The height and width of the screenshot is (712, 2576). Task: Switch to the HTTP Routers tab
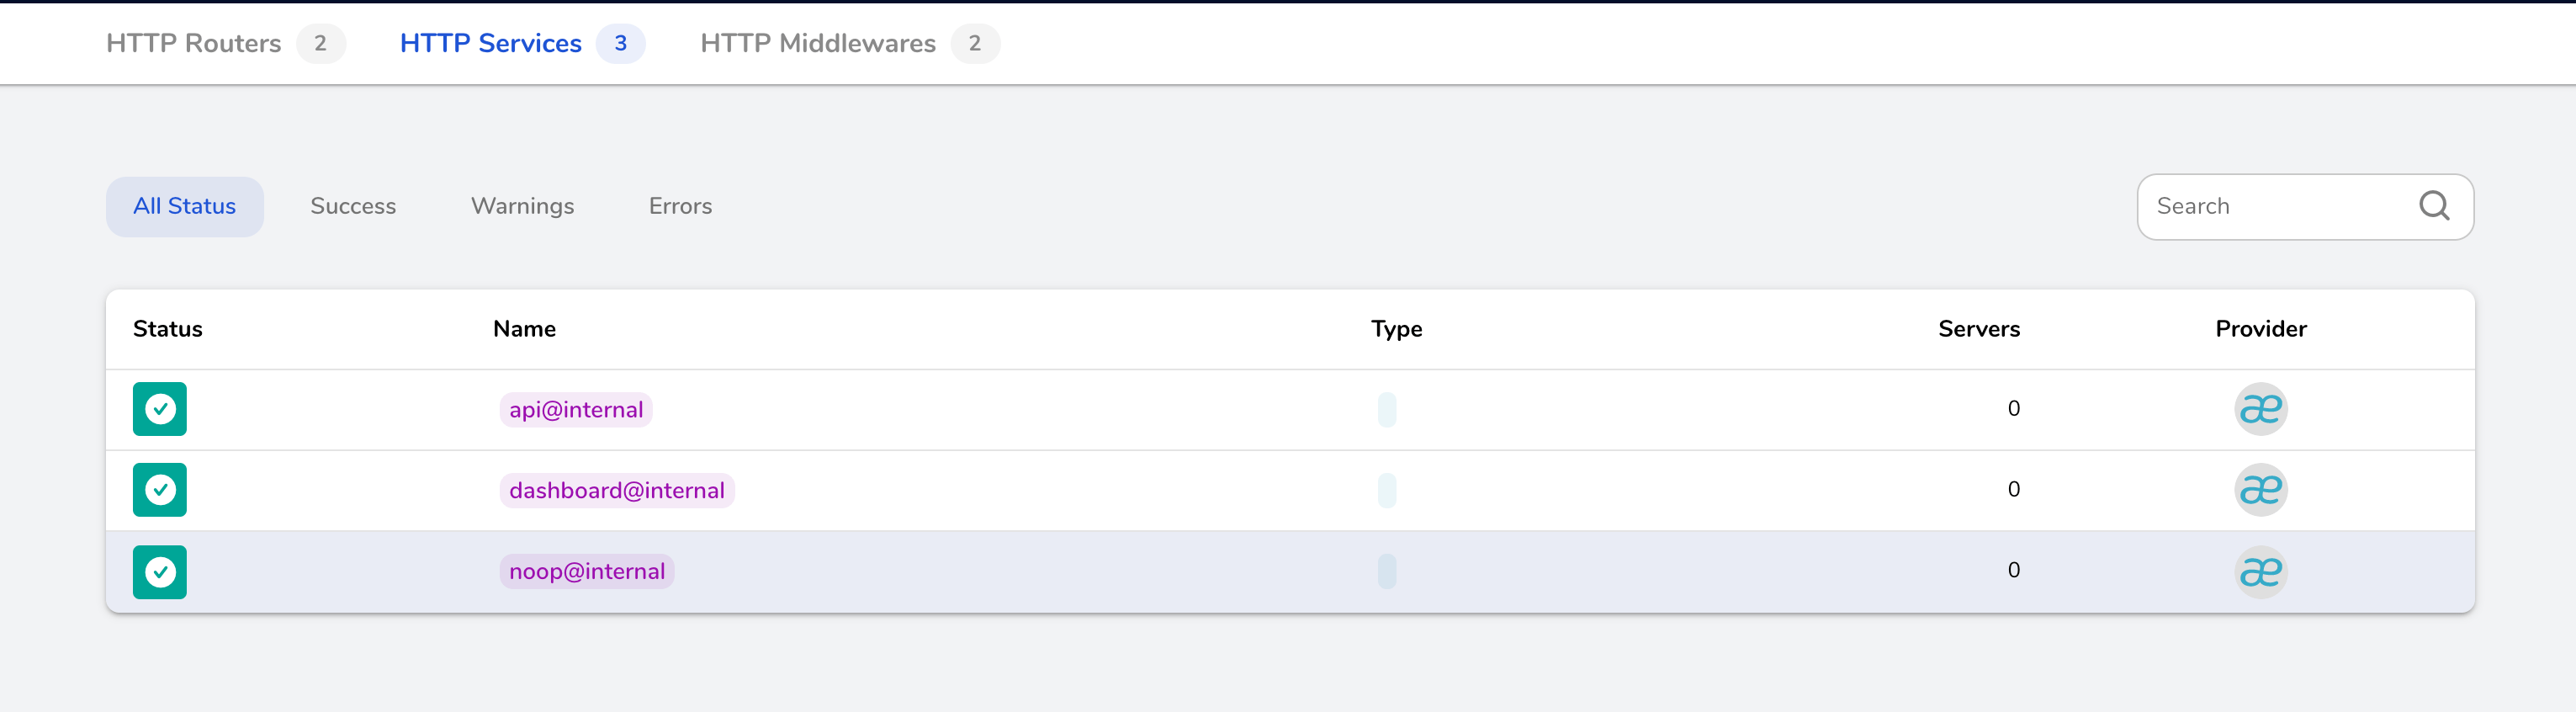[194, 43]
